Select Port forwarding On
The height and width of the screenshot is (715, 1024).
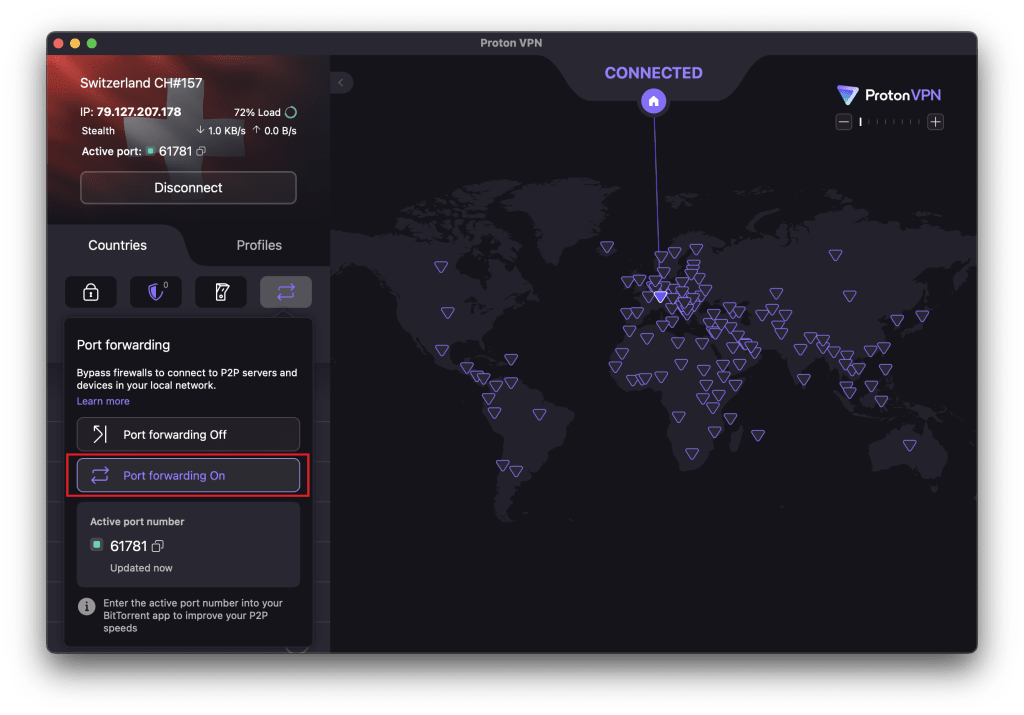click(188, 475)
